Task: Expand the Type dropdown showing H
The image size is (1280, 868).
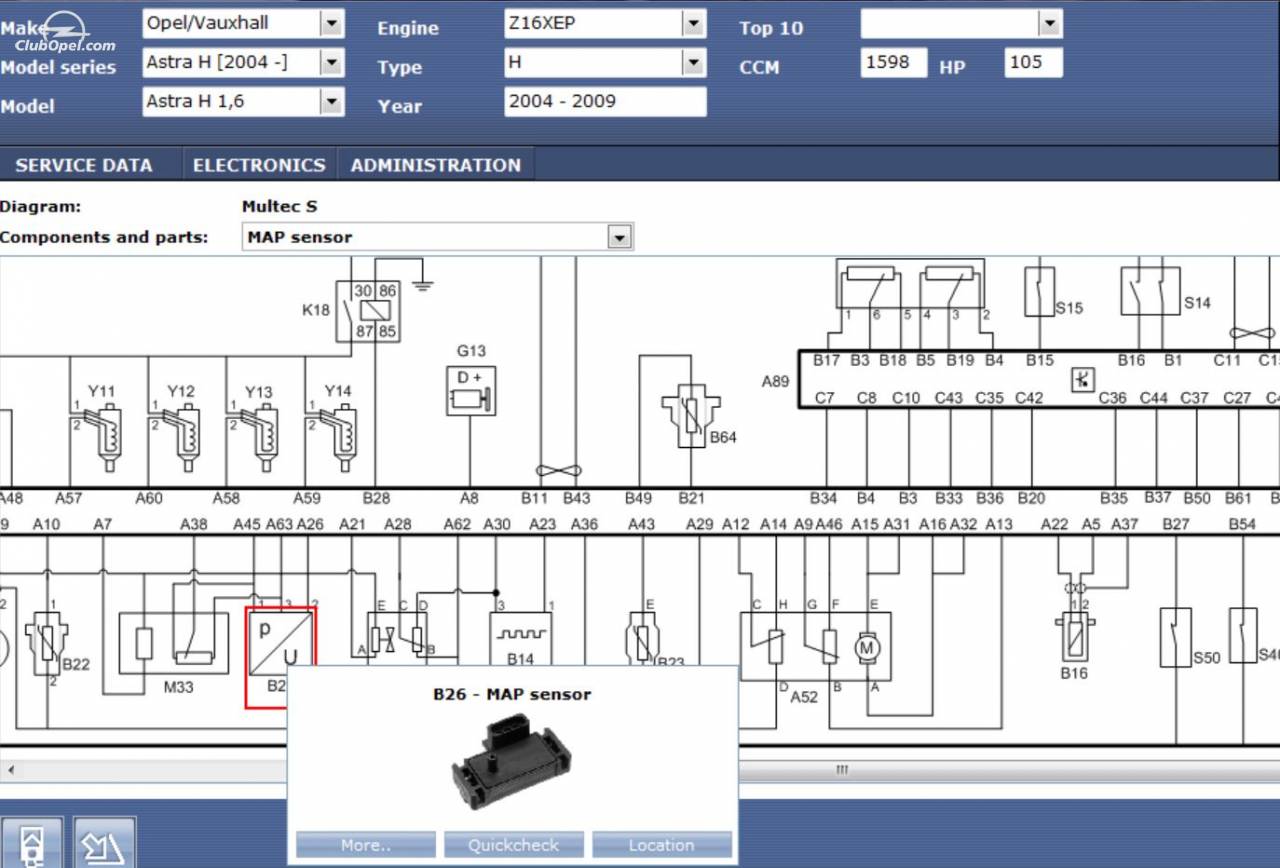Action: point(693,62)
